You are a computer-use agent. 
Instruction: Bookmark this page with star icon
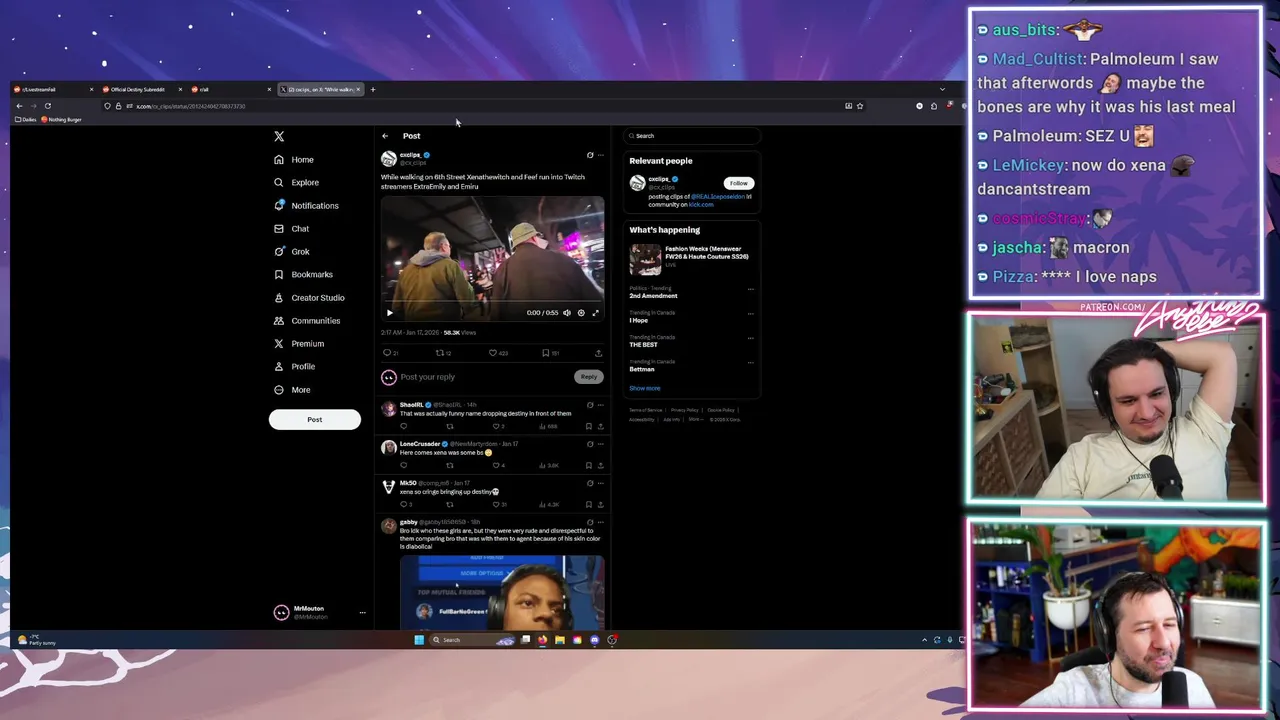(x=859, y=106)
